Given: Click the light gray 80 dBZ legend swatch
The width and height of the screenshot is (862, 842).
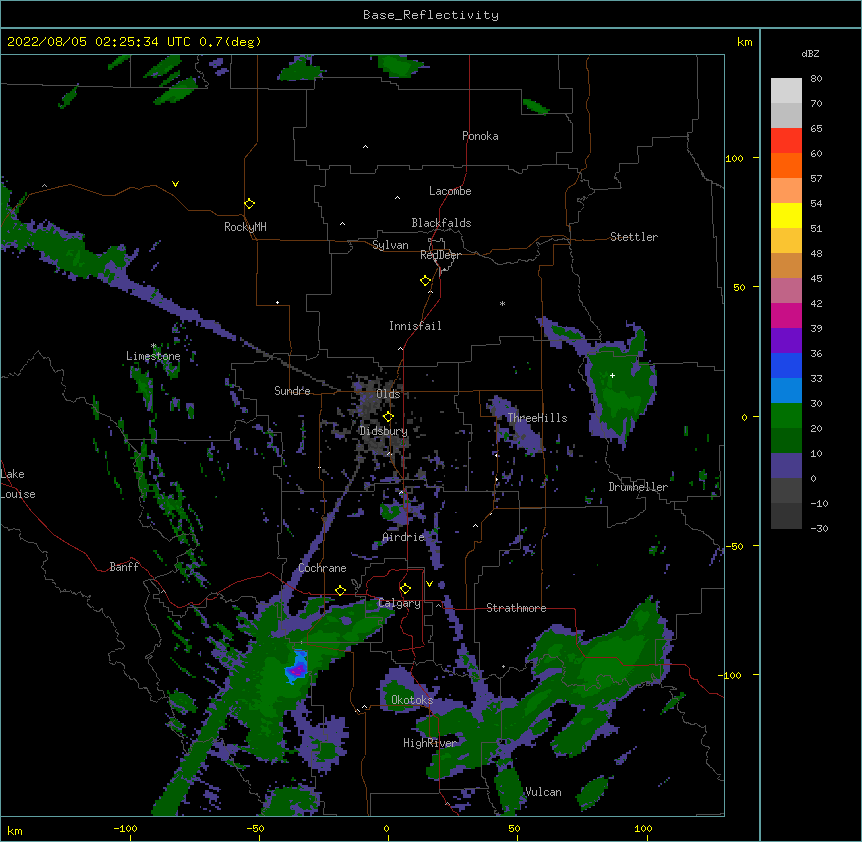Looking at the screenshot, I should [x=786, y=91].
